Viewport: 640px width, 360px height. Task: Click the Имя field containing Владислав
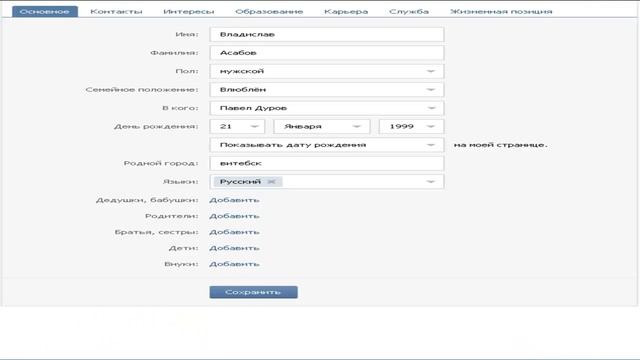tap(327, 34)
